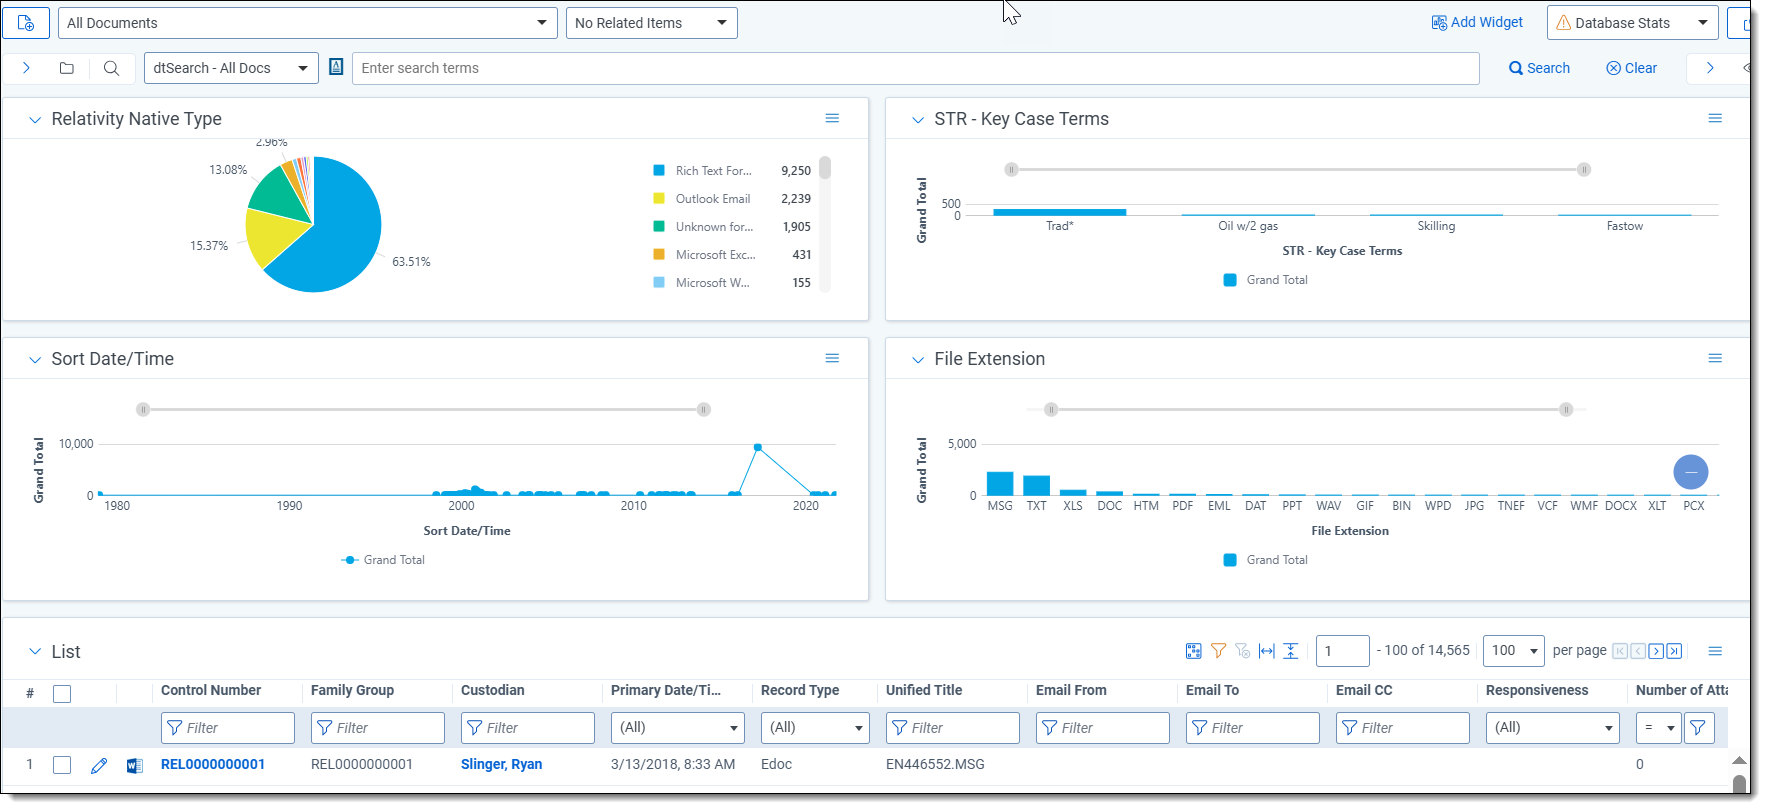The image size is (1766, 809).
Task: Click the New Document icon button
Action: pyautogui.click(x=26, y=23)
